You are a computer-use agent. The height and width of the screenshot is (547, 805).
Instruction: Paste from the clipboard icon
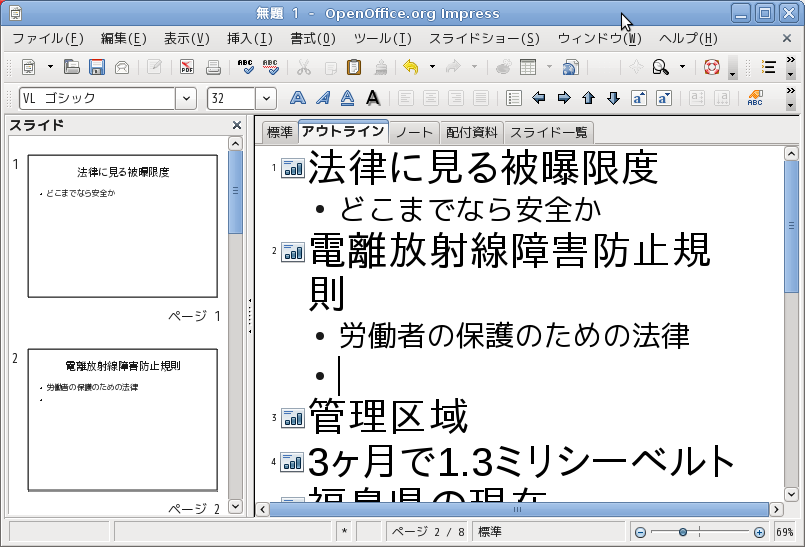354,68
